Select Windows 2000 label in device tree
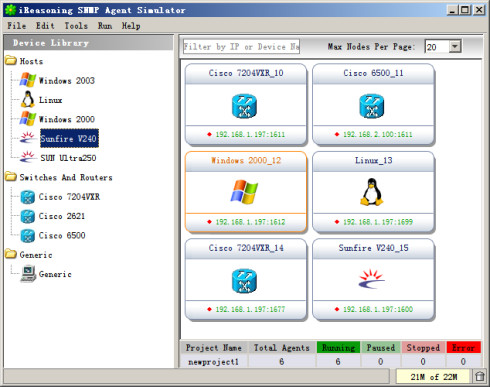 point(67,119)
